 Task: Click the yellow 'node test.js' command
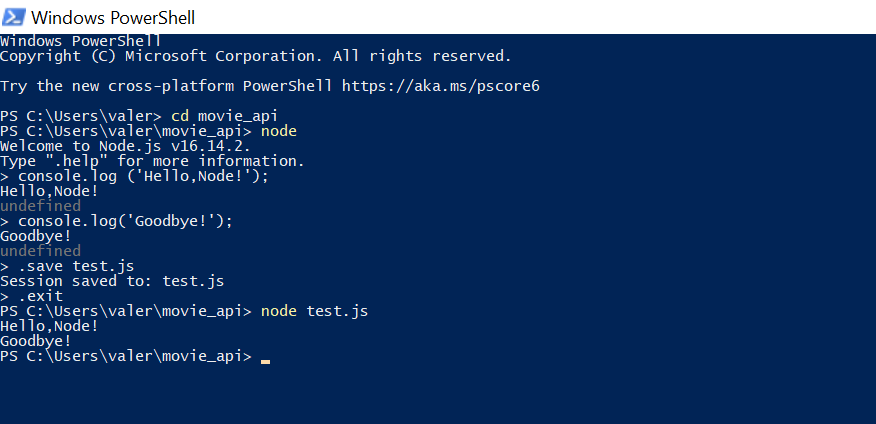point(315,311)
